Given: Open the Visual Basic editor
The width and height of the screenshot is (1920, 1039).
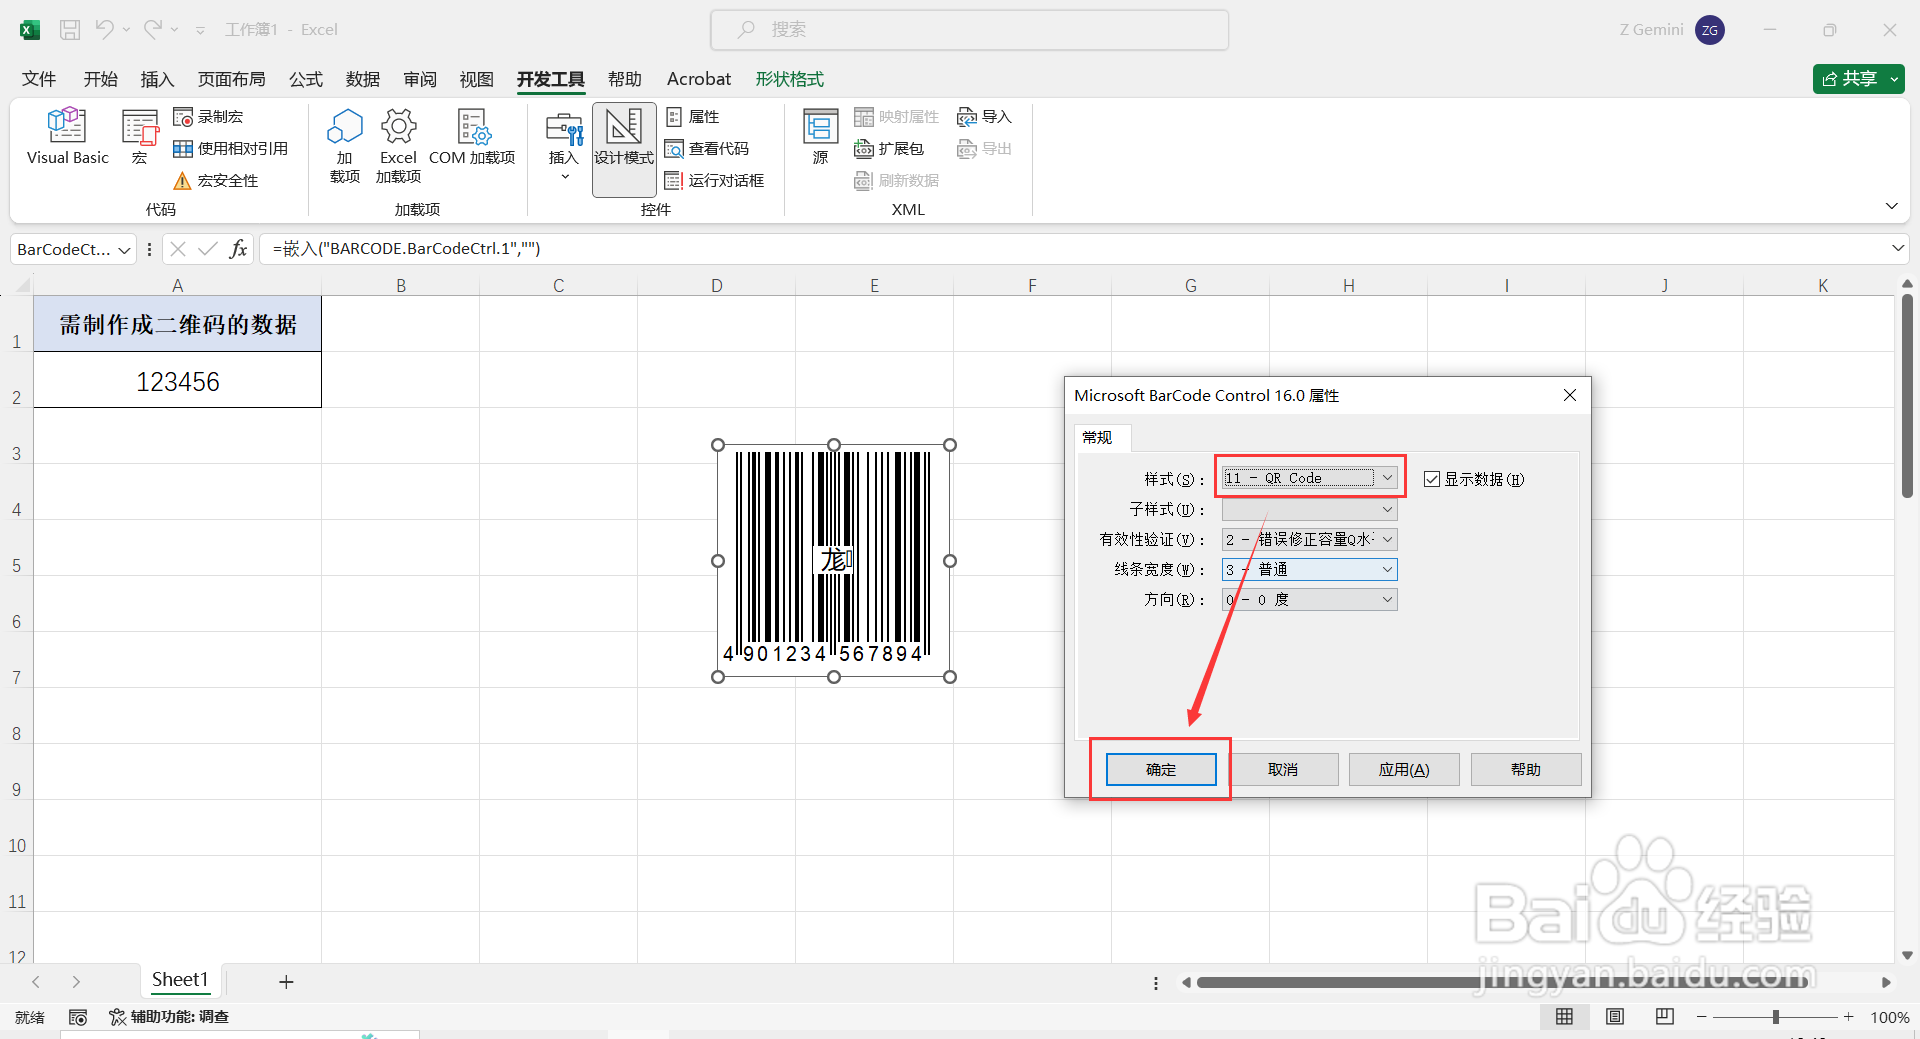Looking at the screenshot, I should [x=67, y=136].
